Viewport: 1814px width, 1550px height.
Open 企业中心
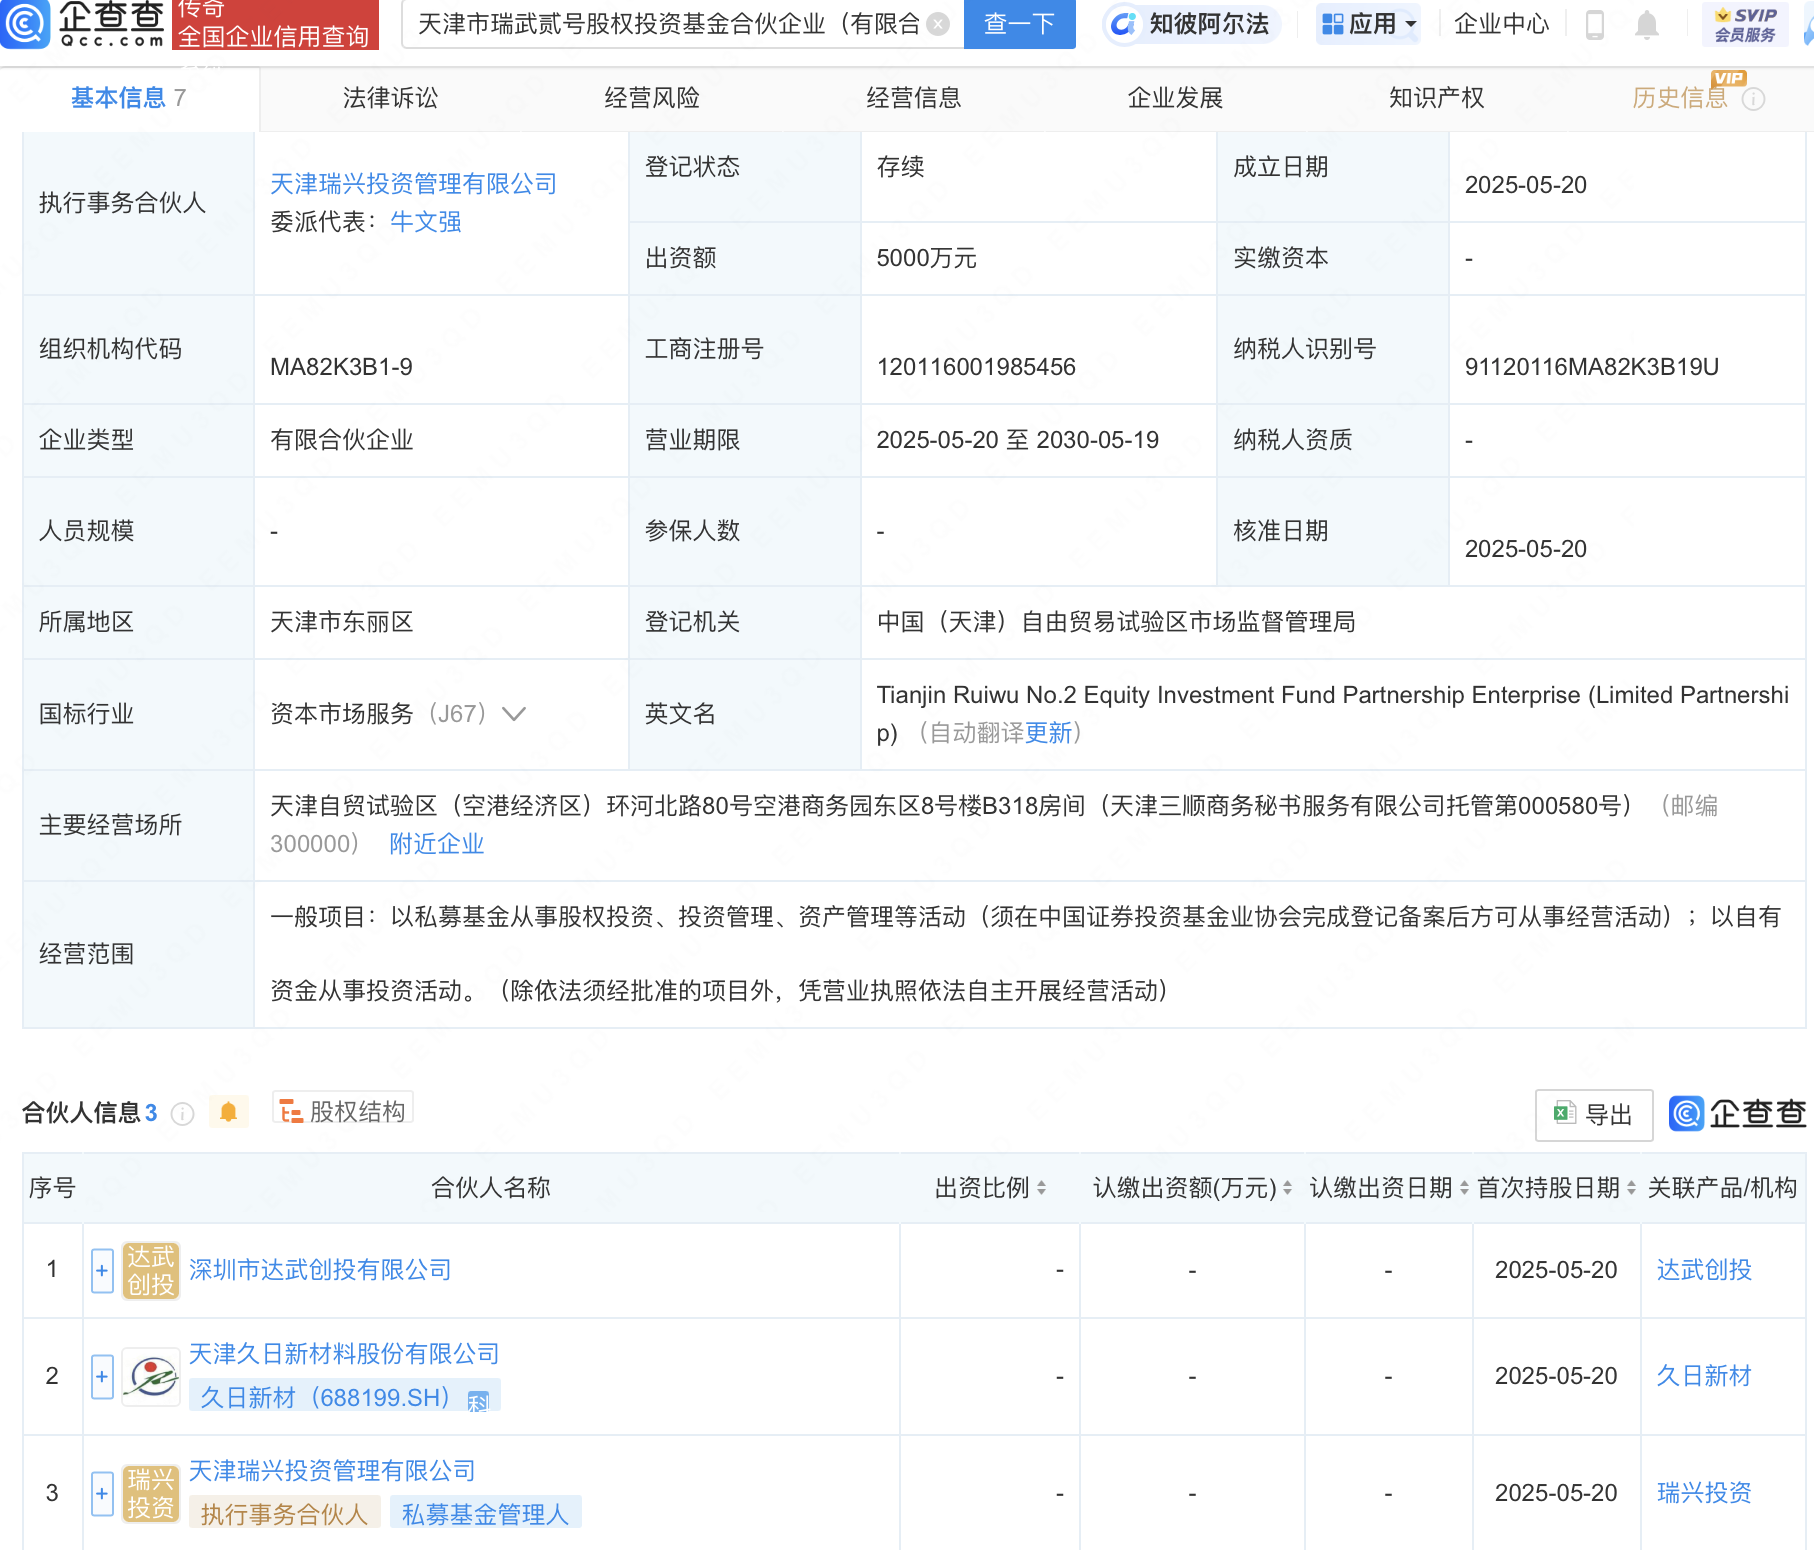(1501, 24)
